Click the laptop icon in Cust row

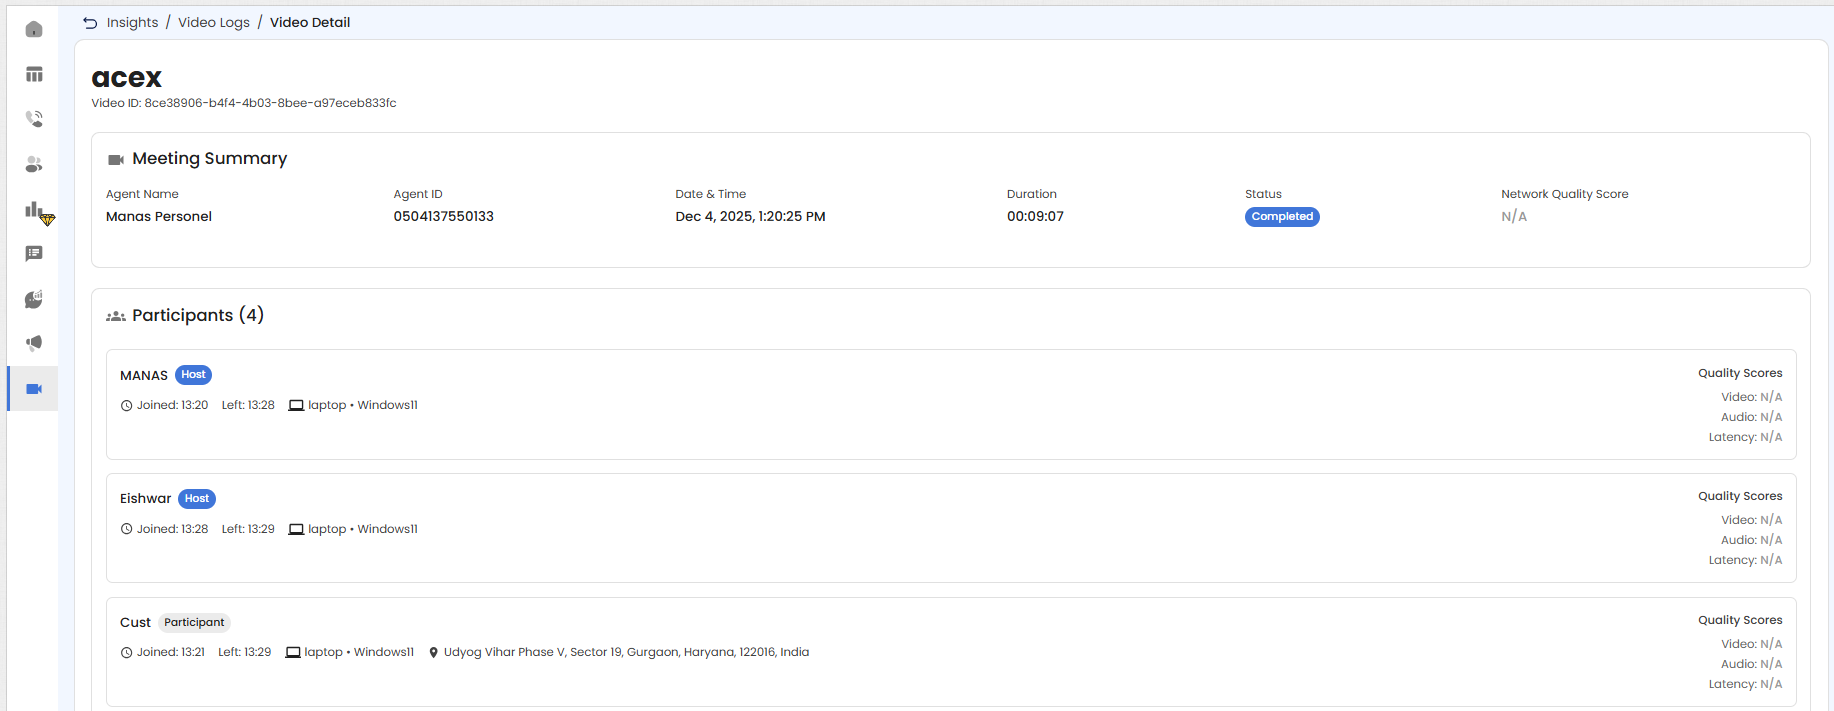pyautogui.click(x=293, y=652)
